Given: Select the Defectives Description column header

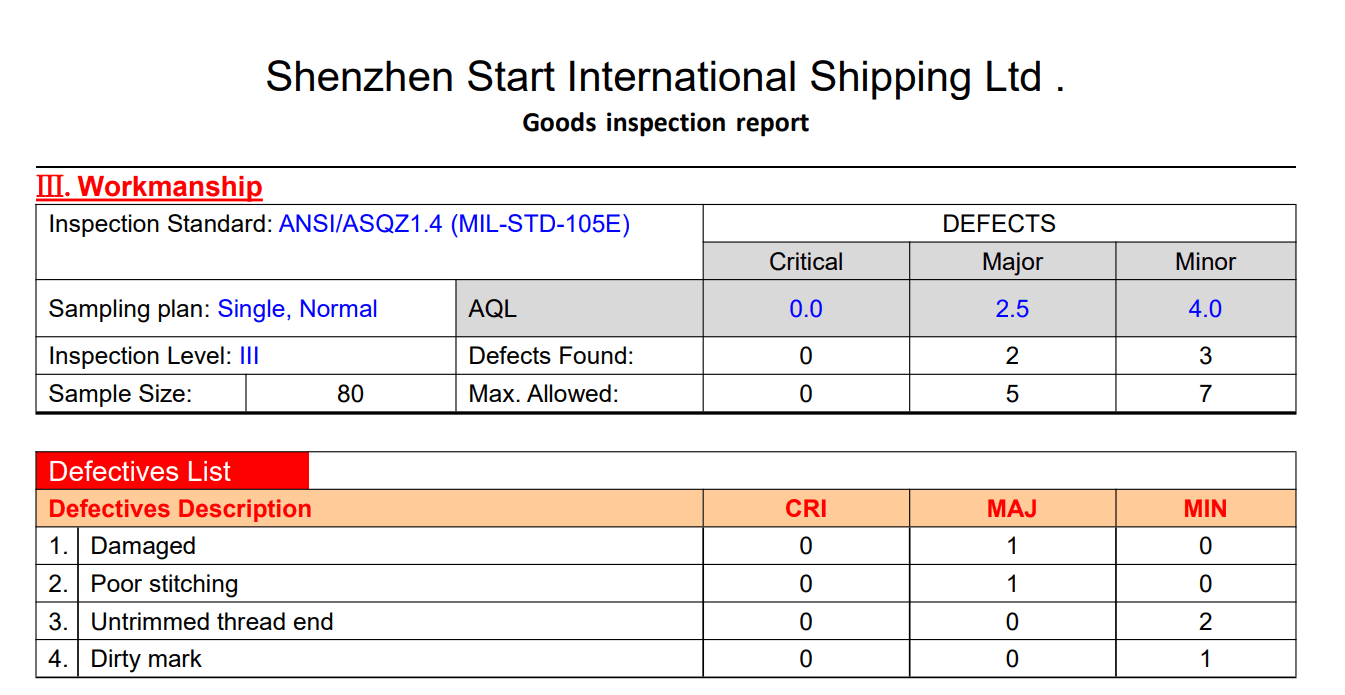Looking at the screenshot, I should (180, 509).
